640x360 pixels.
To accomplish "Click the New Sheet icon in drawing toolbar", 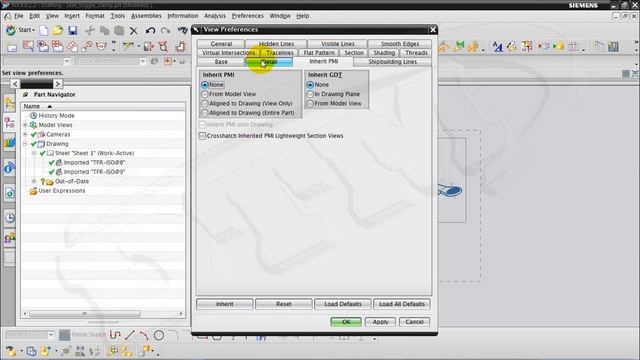I will 12,47.
